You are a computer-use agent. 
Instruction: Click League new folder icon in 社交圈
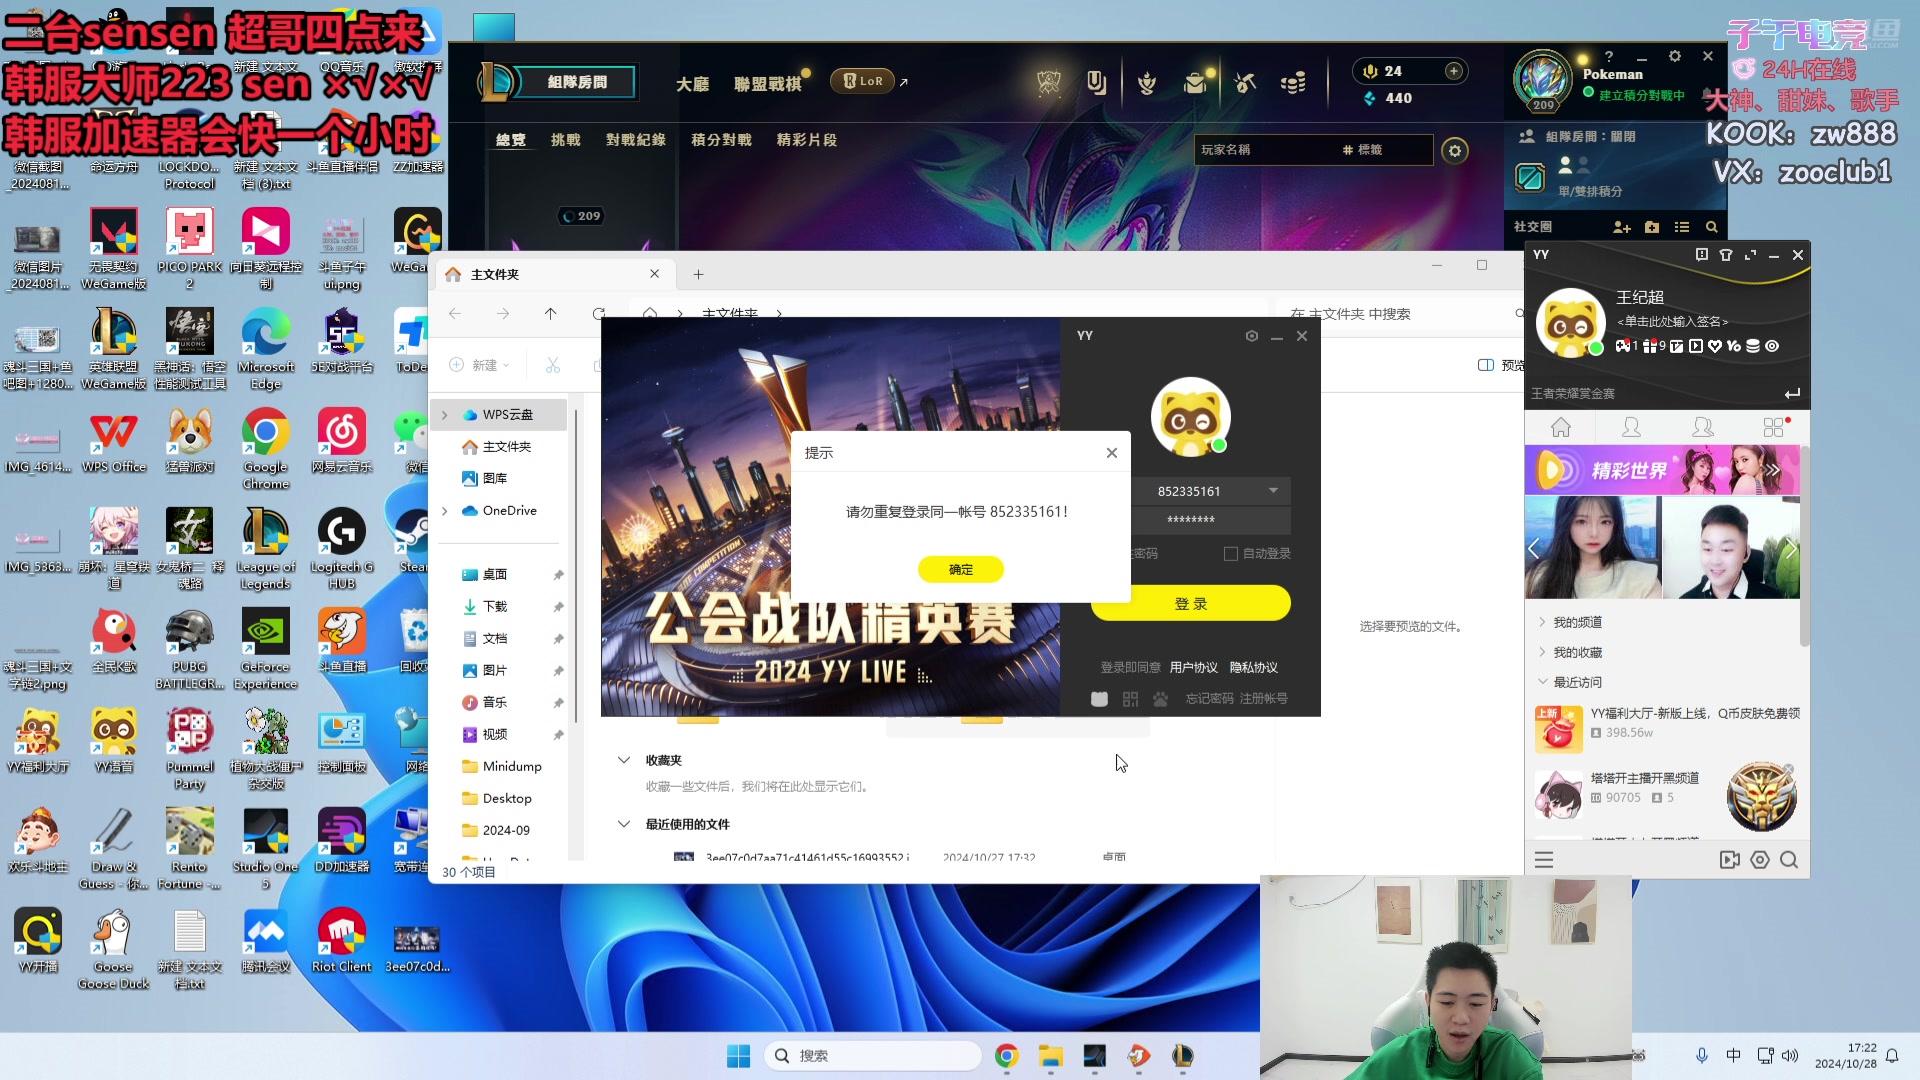click(1652, 228)
